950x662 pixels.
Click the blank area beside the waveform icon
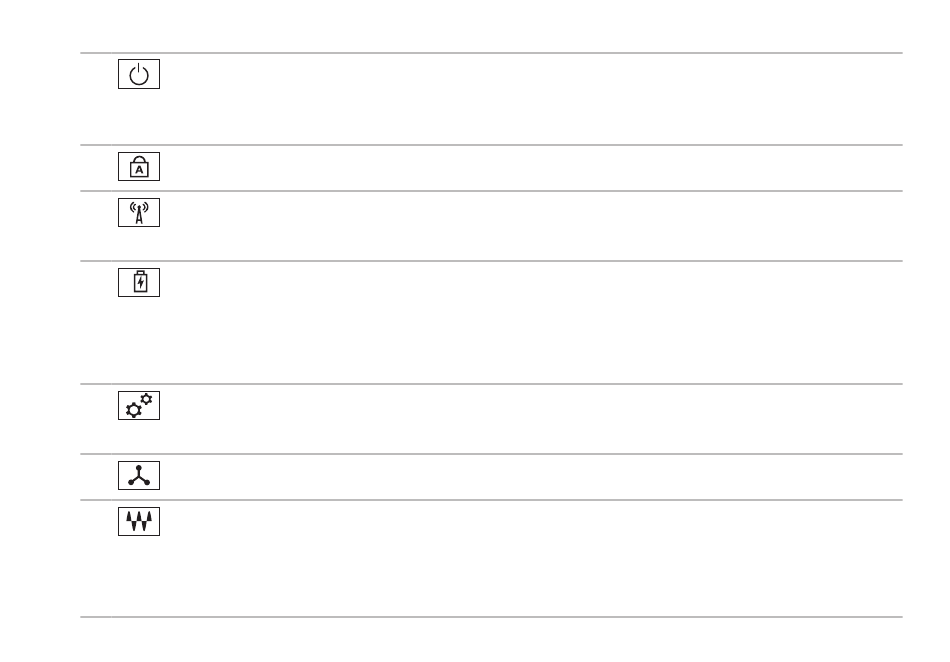pos(533,558)
